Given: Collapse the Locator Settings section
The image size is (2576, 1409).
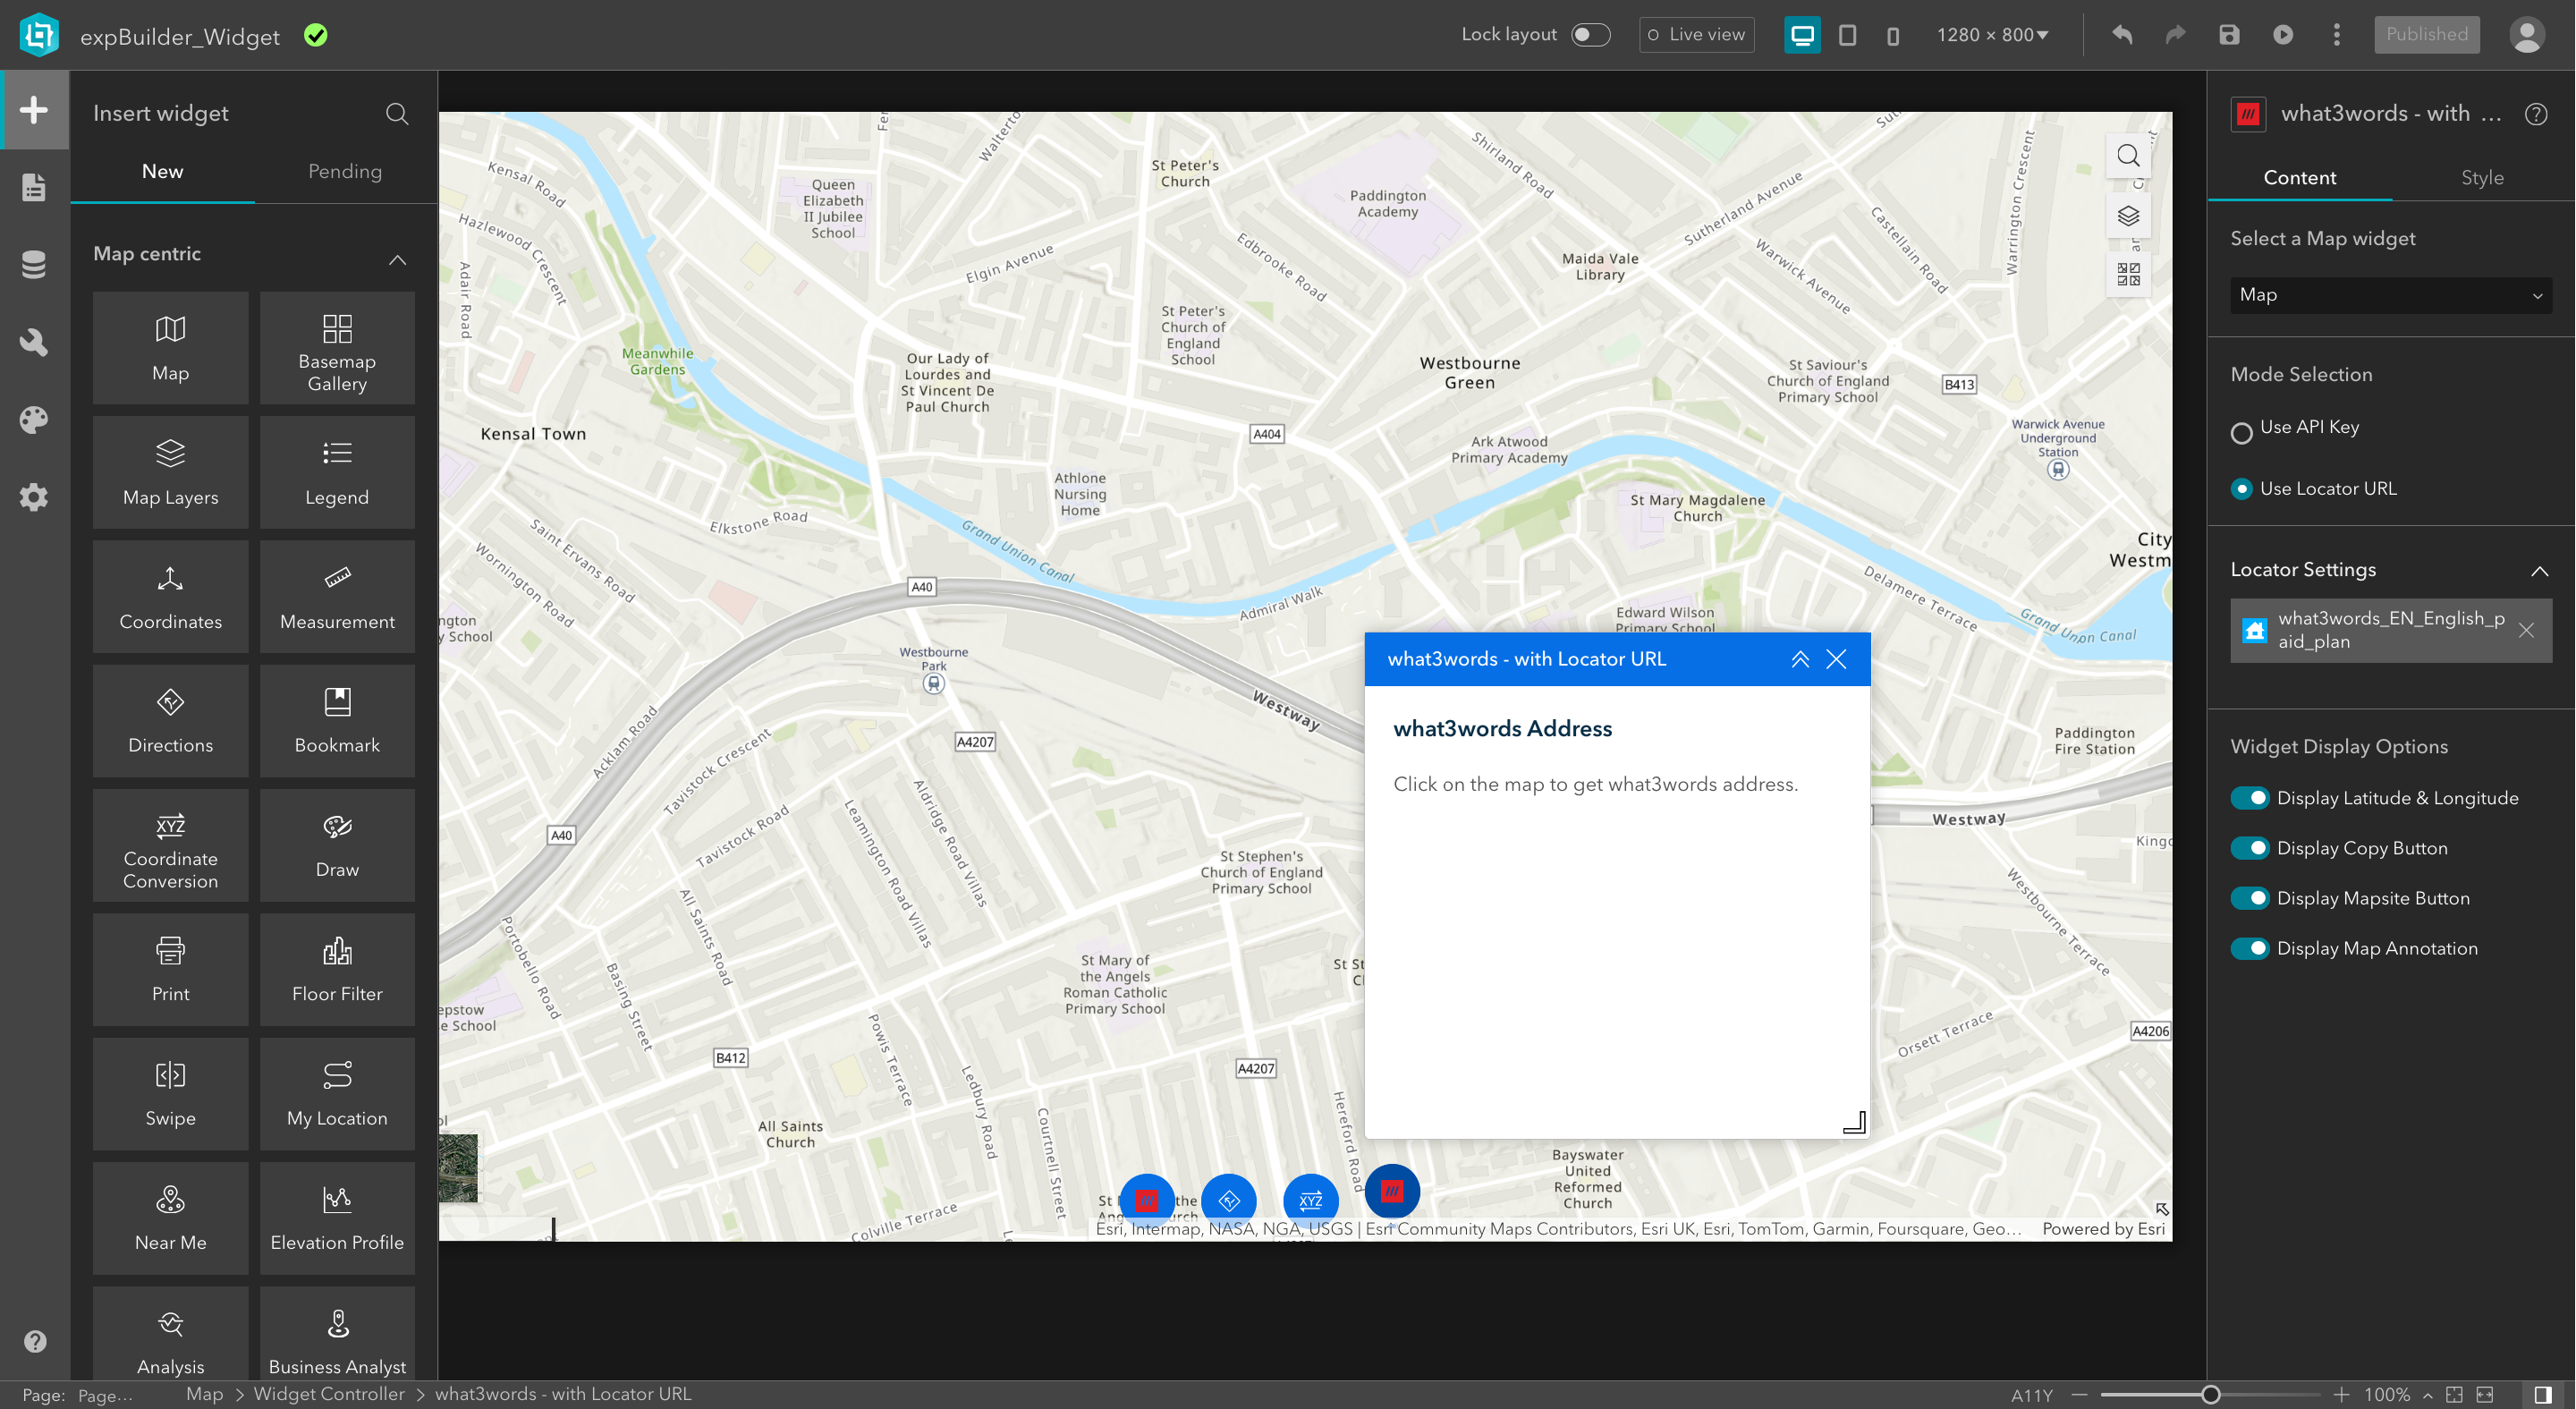Looking at the screenshot, I should tap(2539, 571).
